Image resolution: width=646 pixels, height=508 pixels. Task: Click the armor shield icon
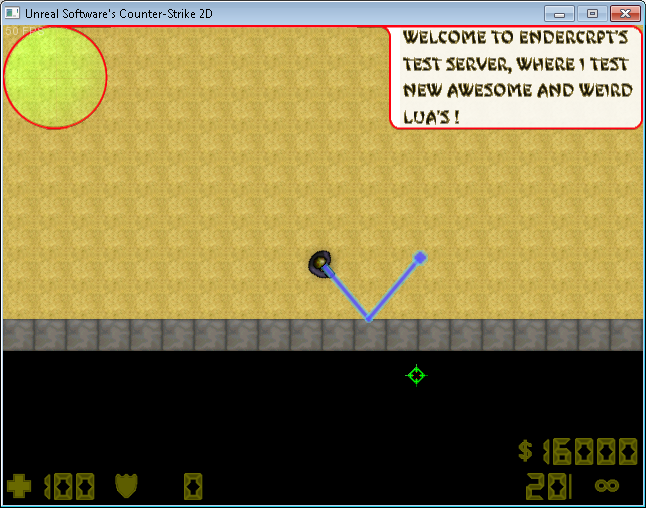pos(126,486)
